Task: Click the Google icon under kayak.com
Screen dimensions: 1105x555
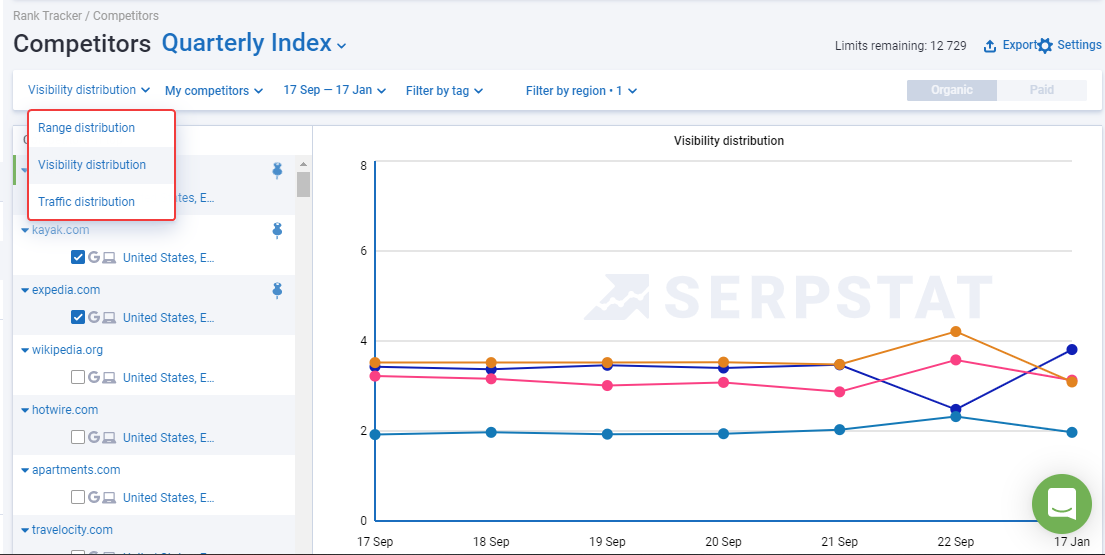Action: 94,258
